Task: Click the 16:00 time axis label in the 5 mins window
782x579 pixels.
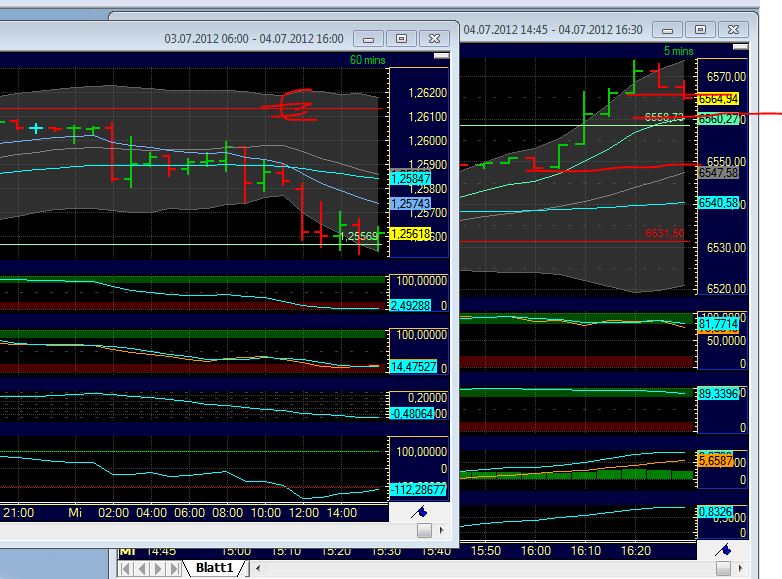Action: [x=536, y=551]
